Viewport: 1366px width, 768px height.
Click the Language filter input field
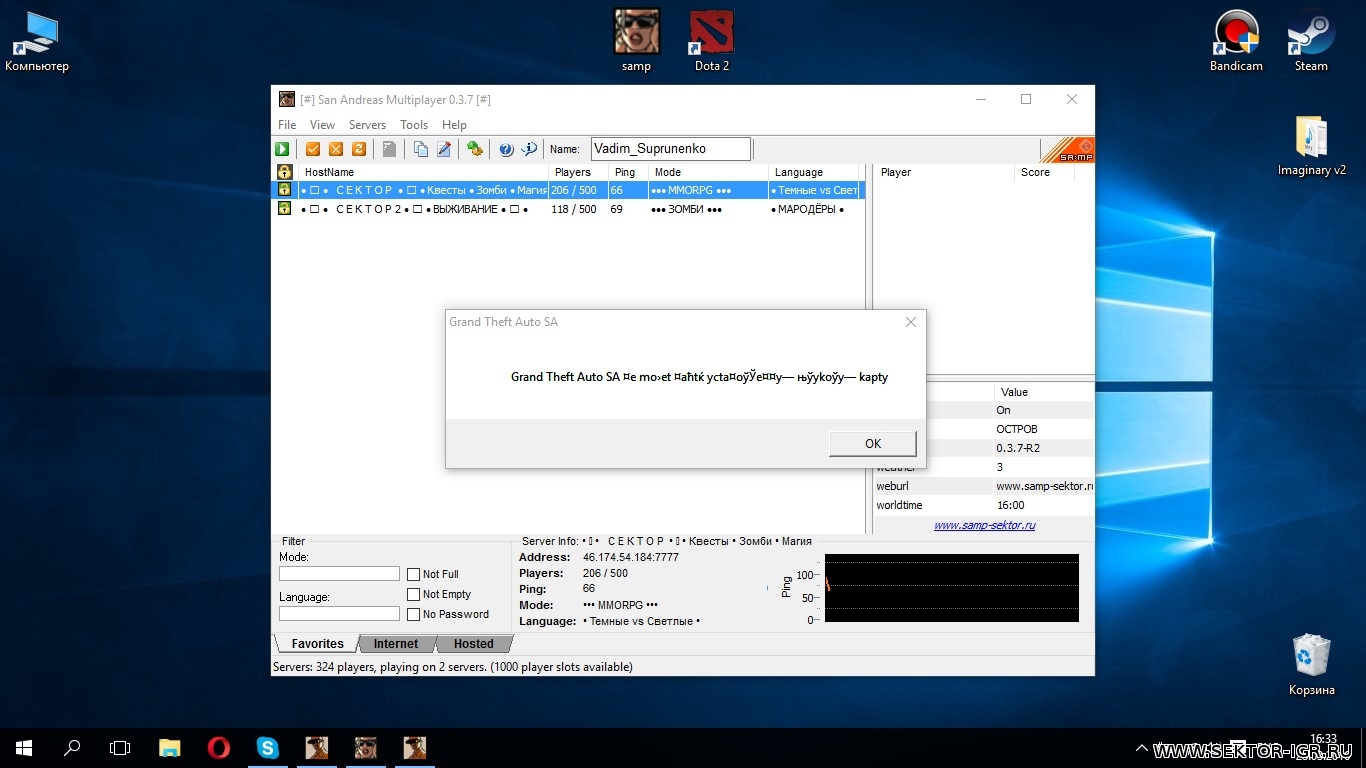click(x=339, y=614)
